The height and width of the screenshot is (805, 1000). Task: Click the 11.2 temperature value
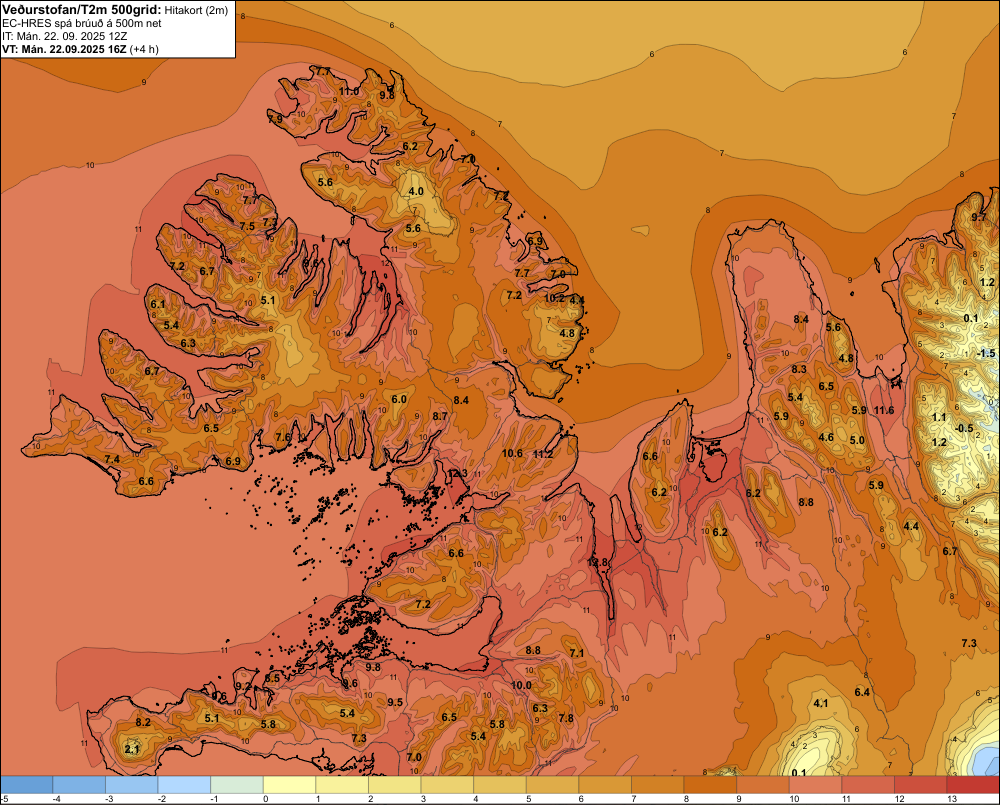coord(543,454)
